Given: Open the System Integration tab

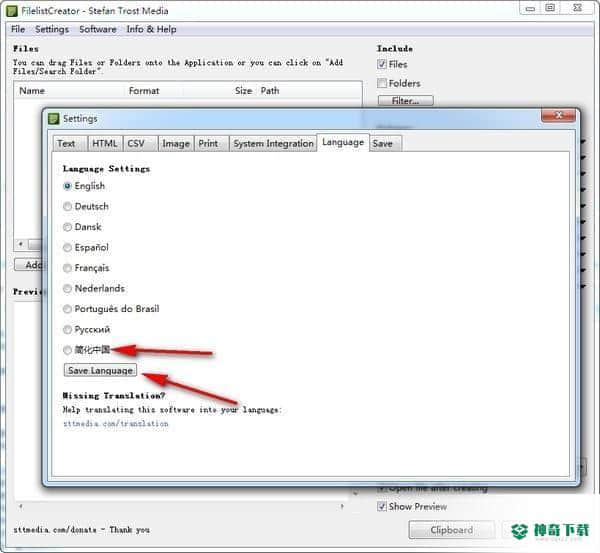Looking at the screenshot, I should tap(273, 144).
